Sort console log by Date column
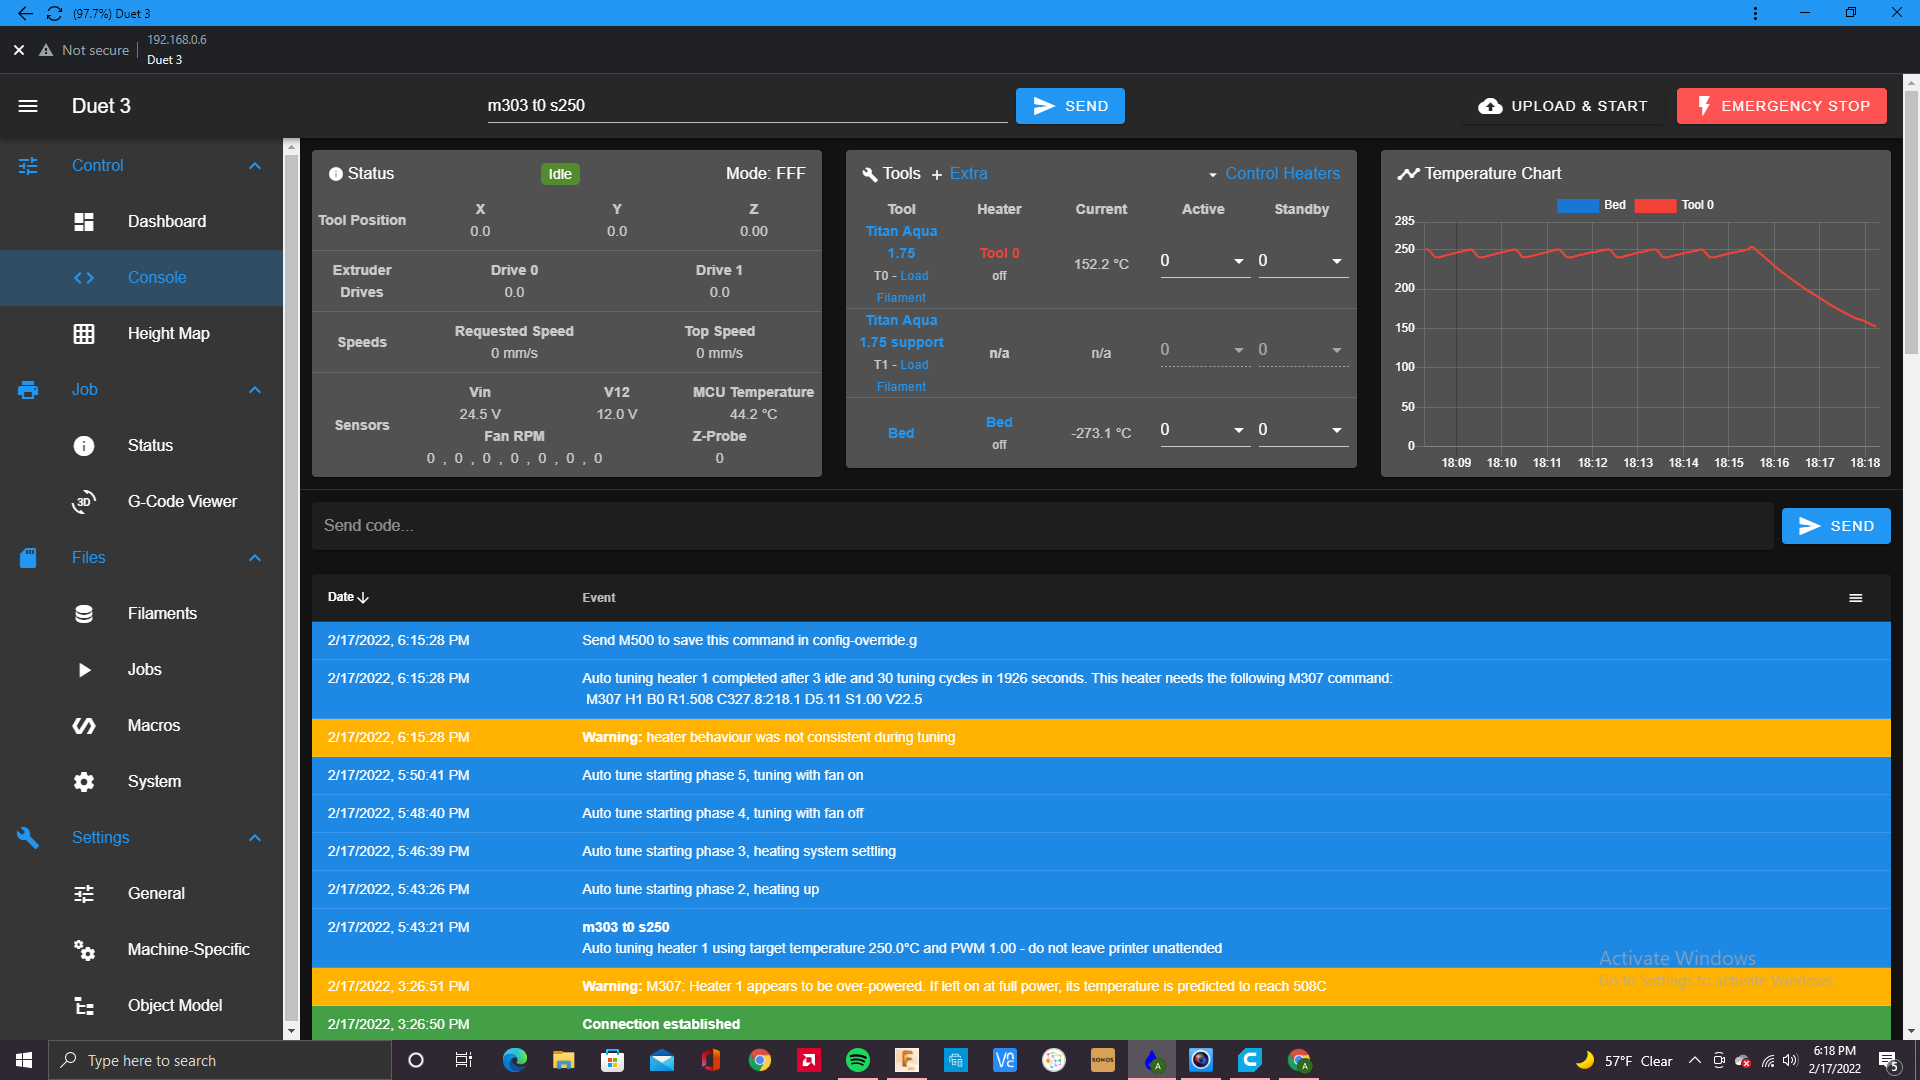The image size is (1920, 1080). pyautogui.click(x=348, y=598)
